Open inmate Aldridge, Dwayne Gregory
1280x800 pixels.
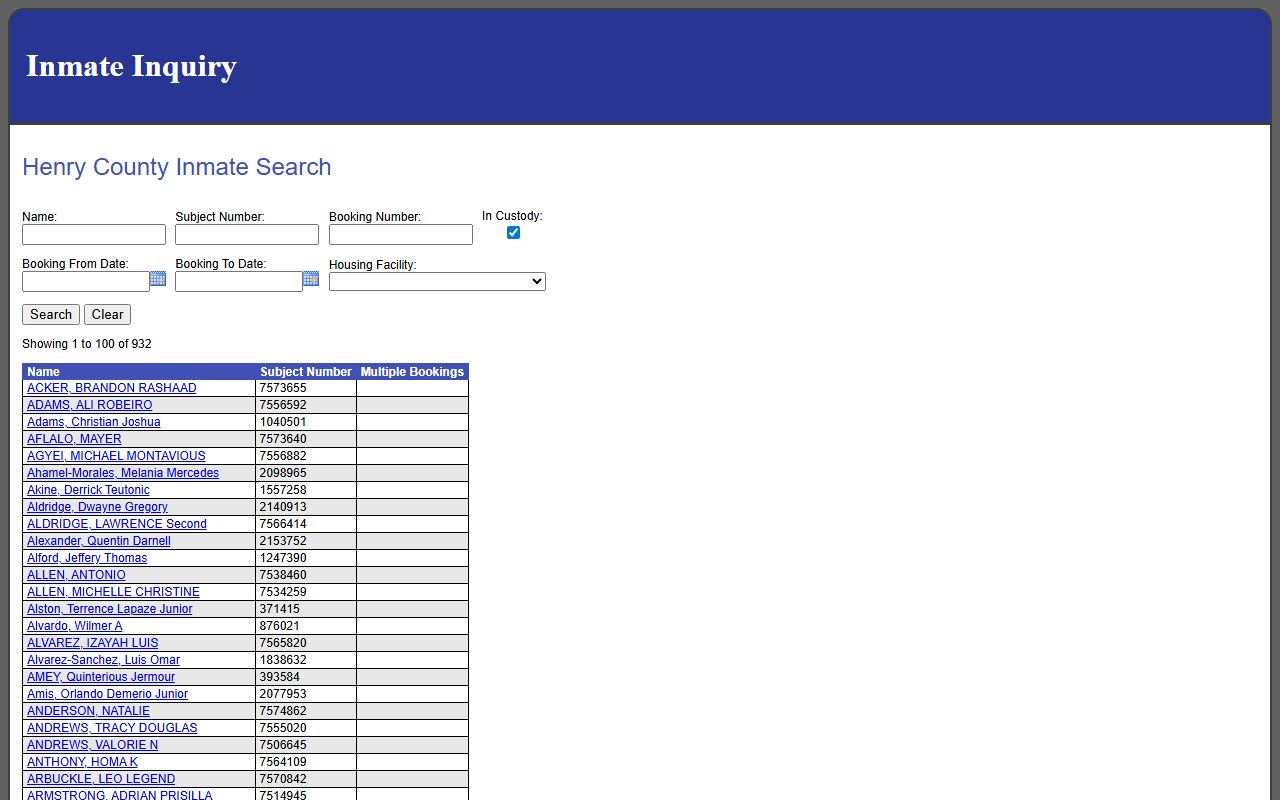click(x=97, y=507)
